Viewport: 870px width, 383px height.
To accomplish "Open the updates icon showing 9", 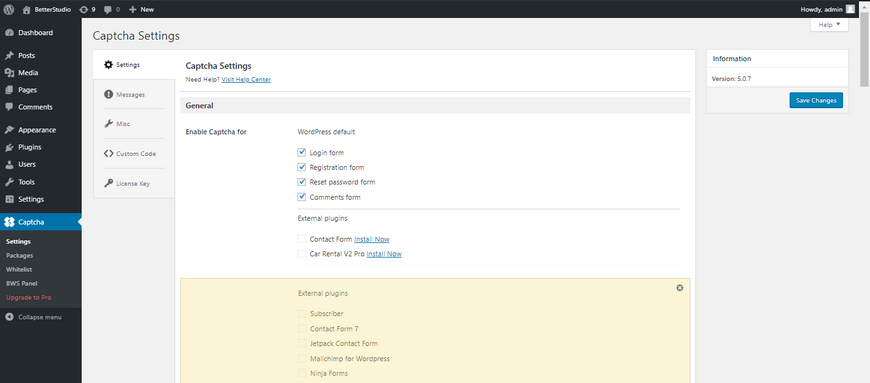I will (84, 9).
